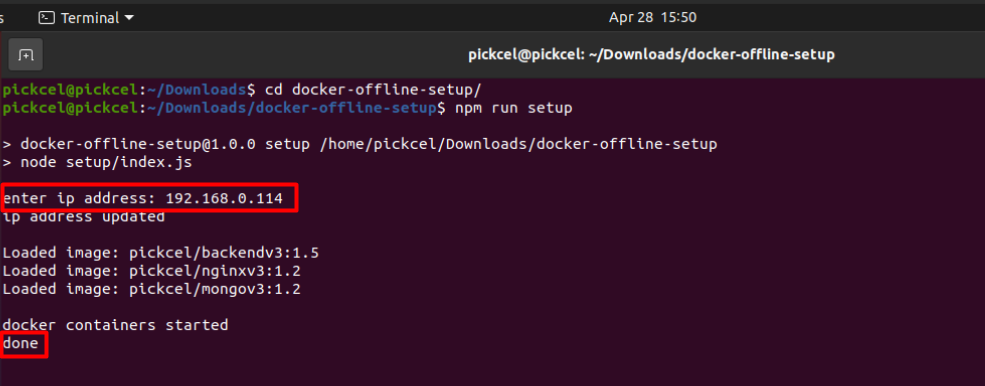
Task: Click the green pickcel@pickcel prompt on the first line
Action: click(70, 90)
